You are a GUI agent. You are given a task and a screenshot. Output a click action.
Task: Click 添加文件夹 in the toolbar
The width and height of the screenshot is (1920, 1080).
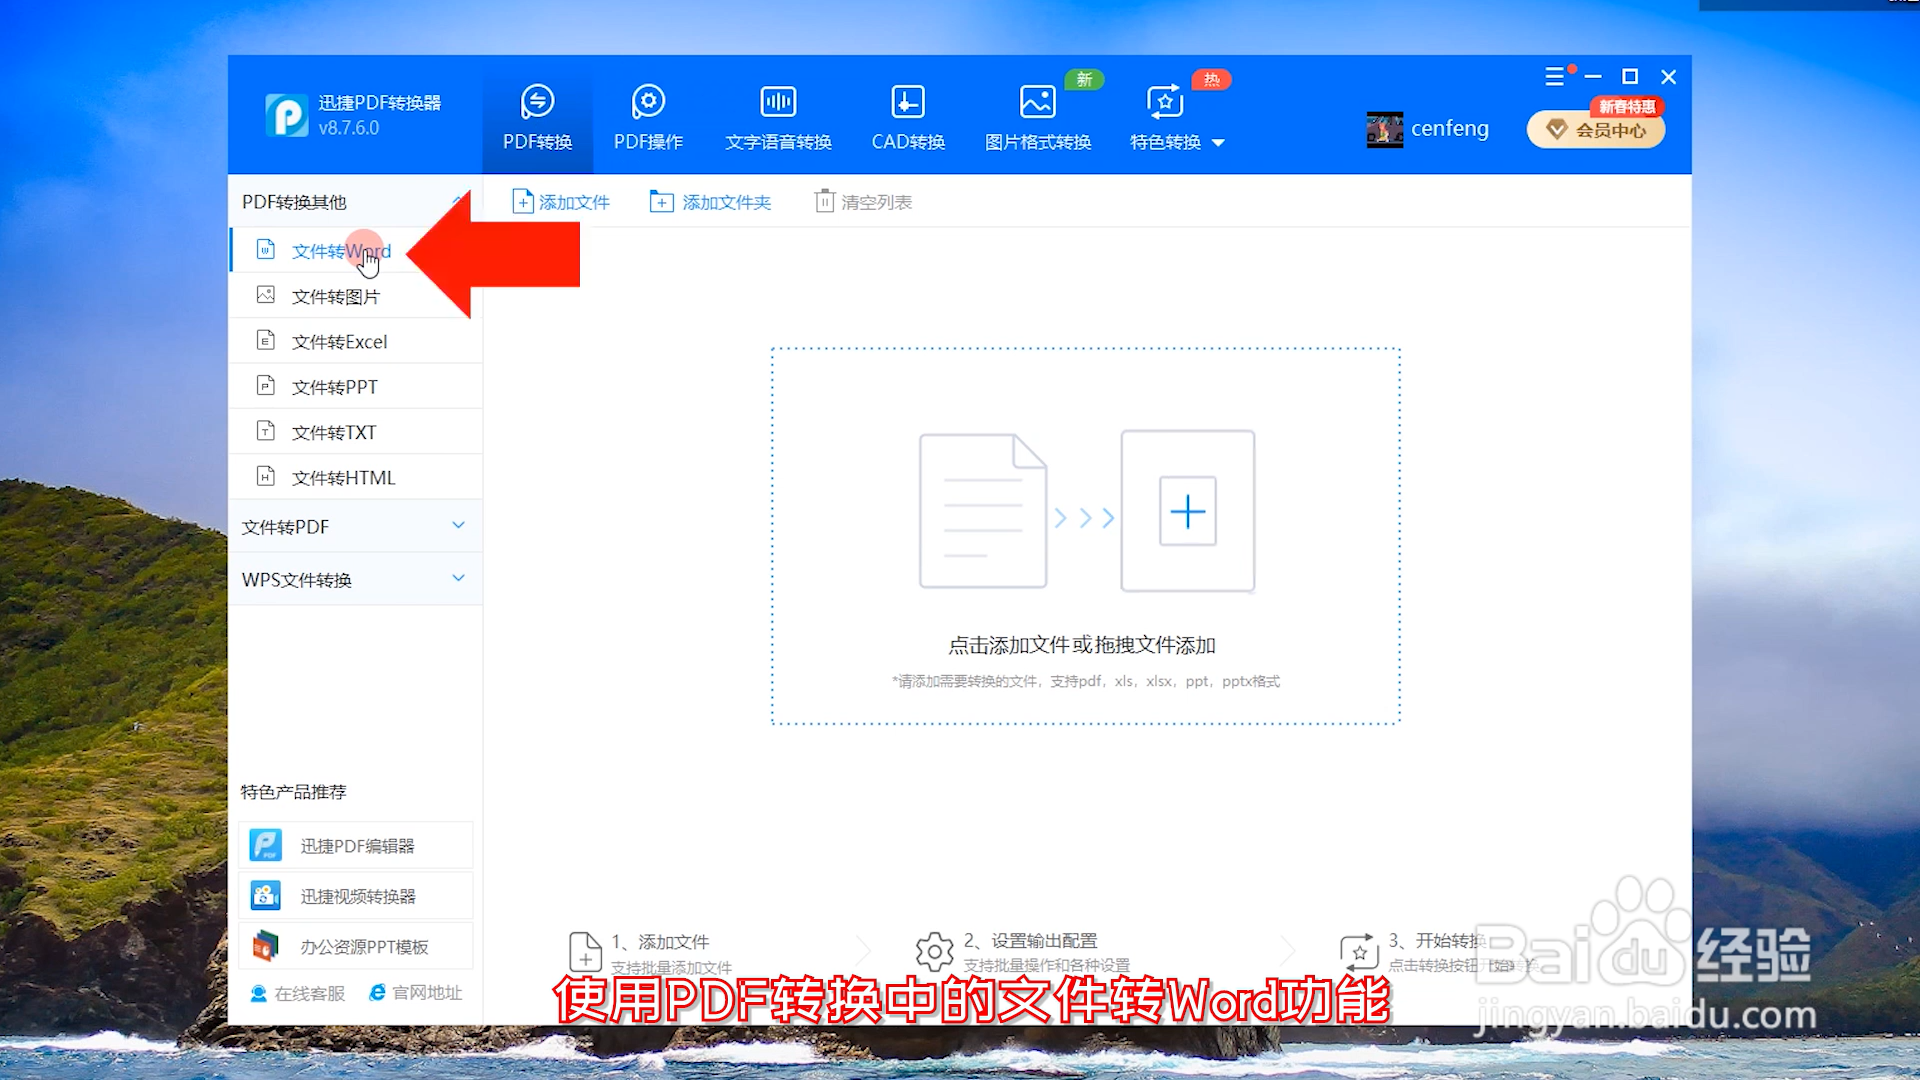pyautogui.click(x=710, y=202)
